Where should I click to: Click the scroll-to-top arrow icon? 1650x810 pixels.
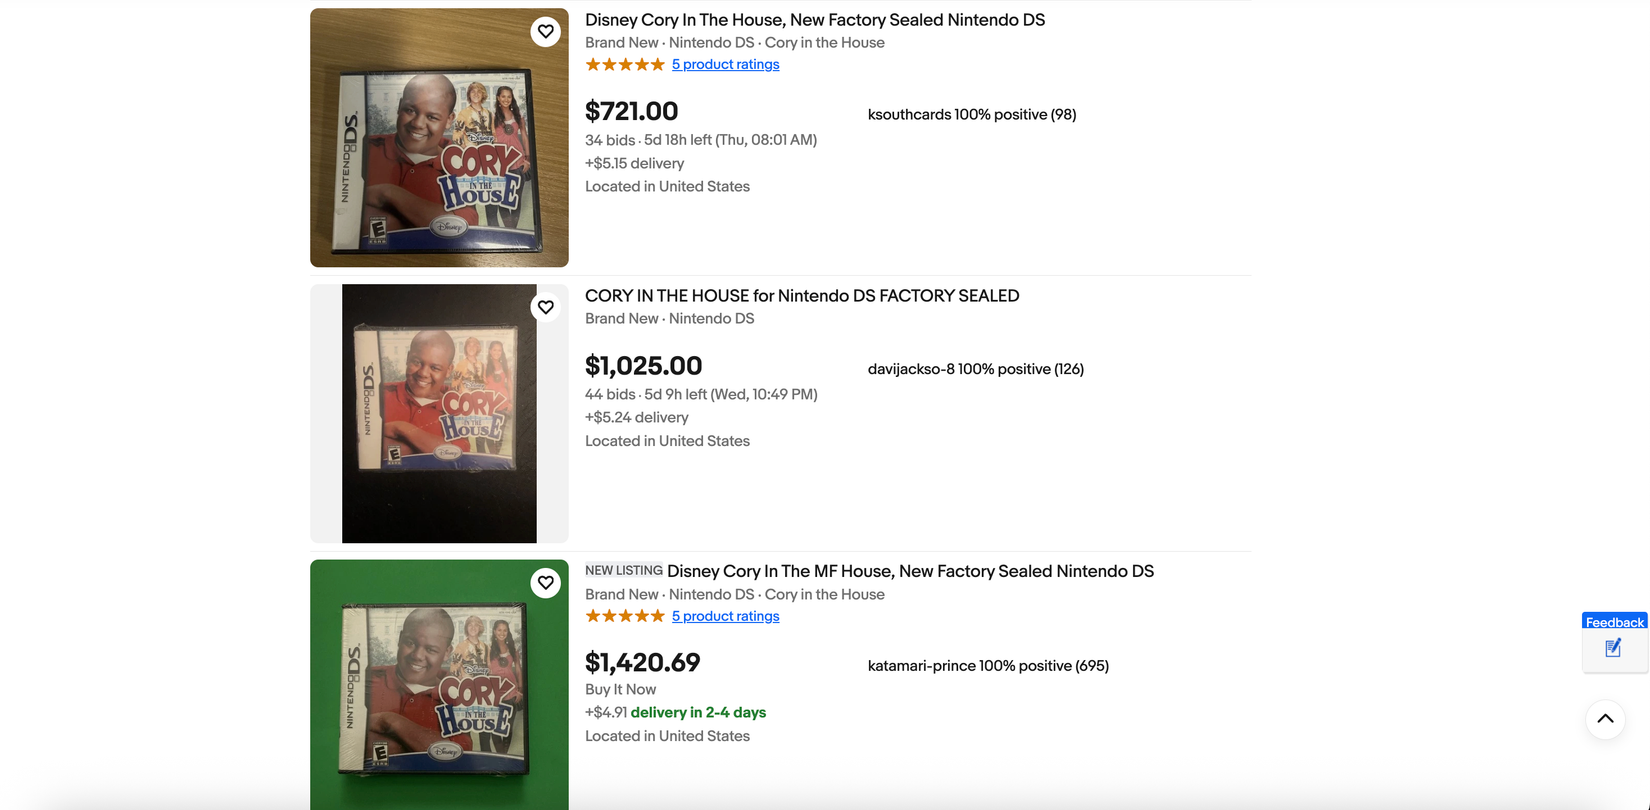pyautogui.click(x=1604, y=719)
